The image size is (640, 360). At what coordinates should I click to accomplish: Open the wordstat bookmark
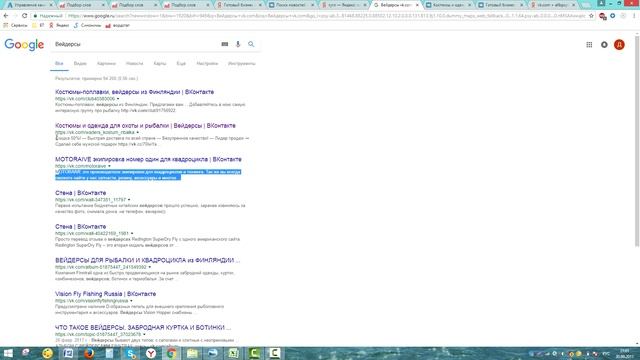(x=118, y=25)
